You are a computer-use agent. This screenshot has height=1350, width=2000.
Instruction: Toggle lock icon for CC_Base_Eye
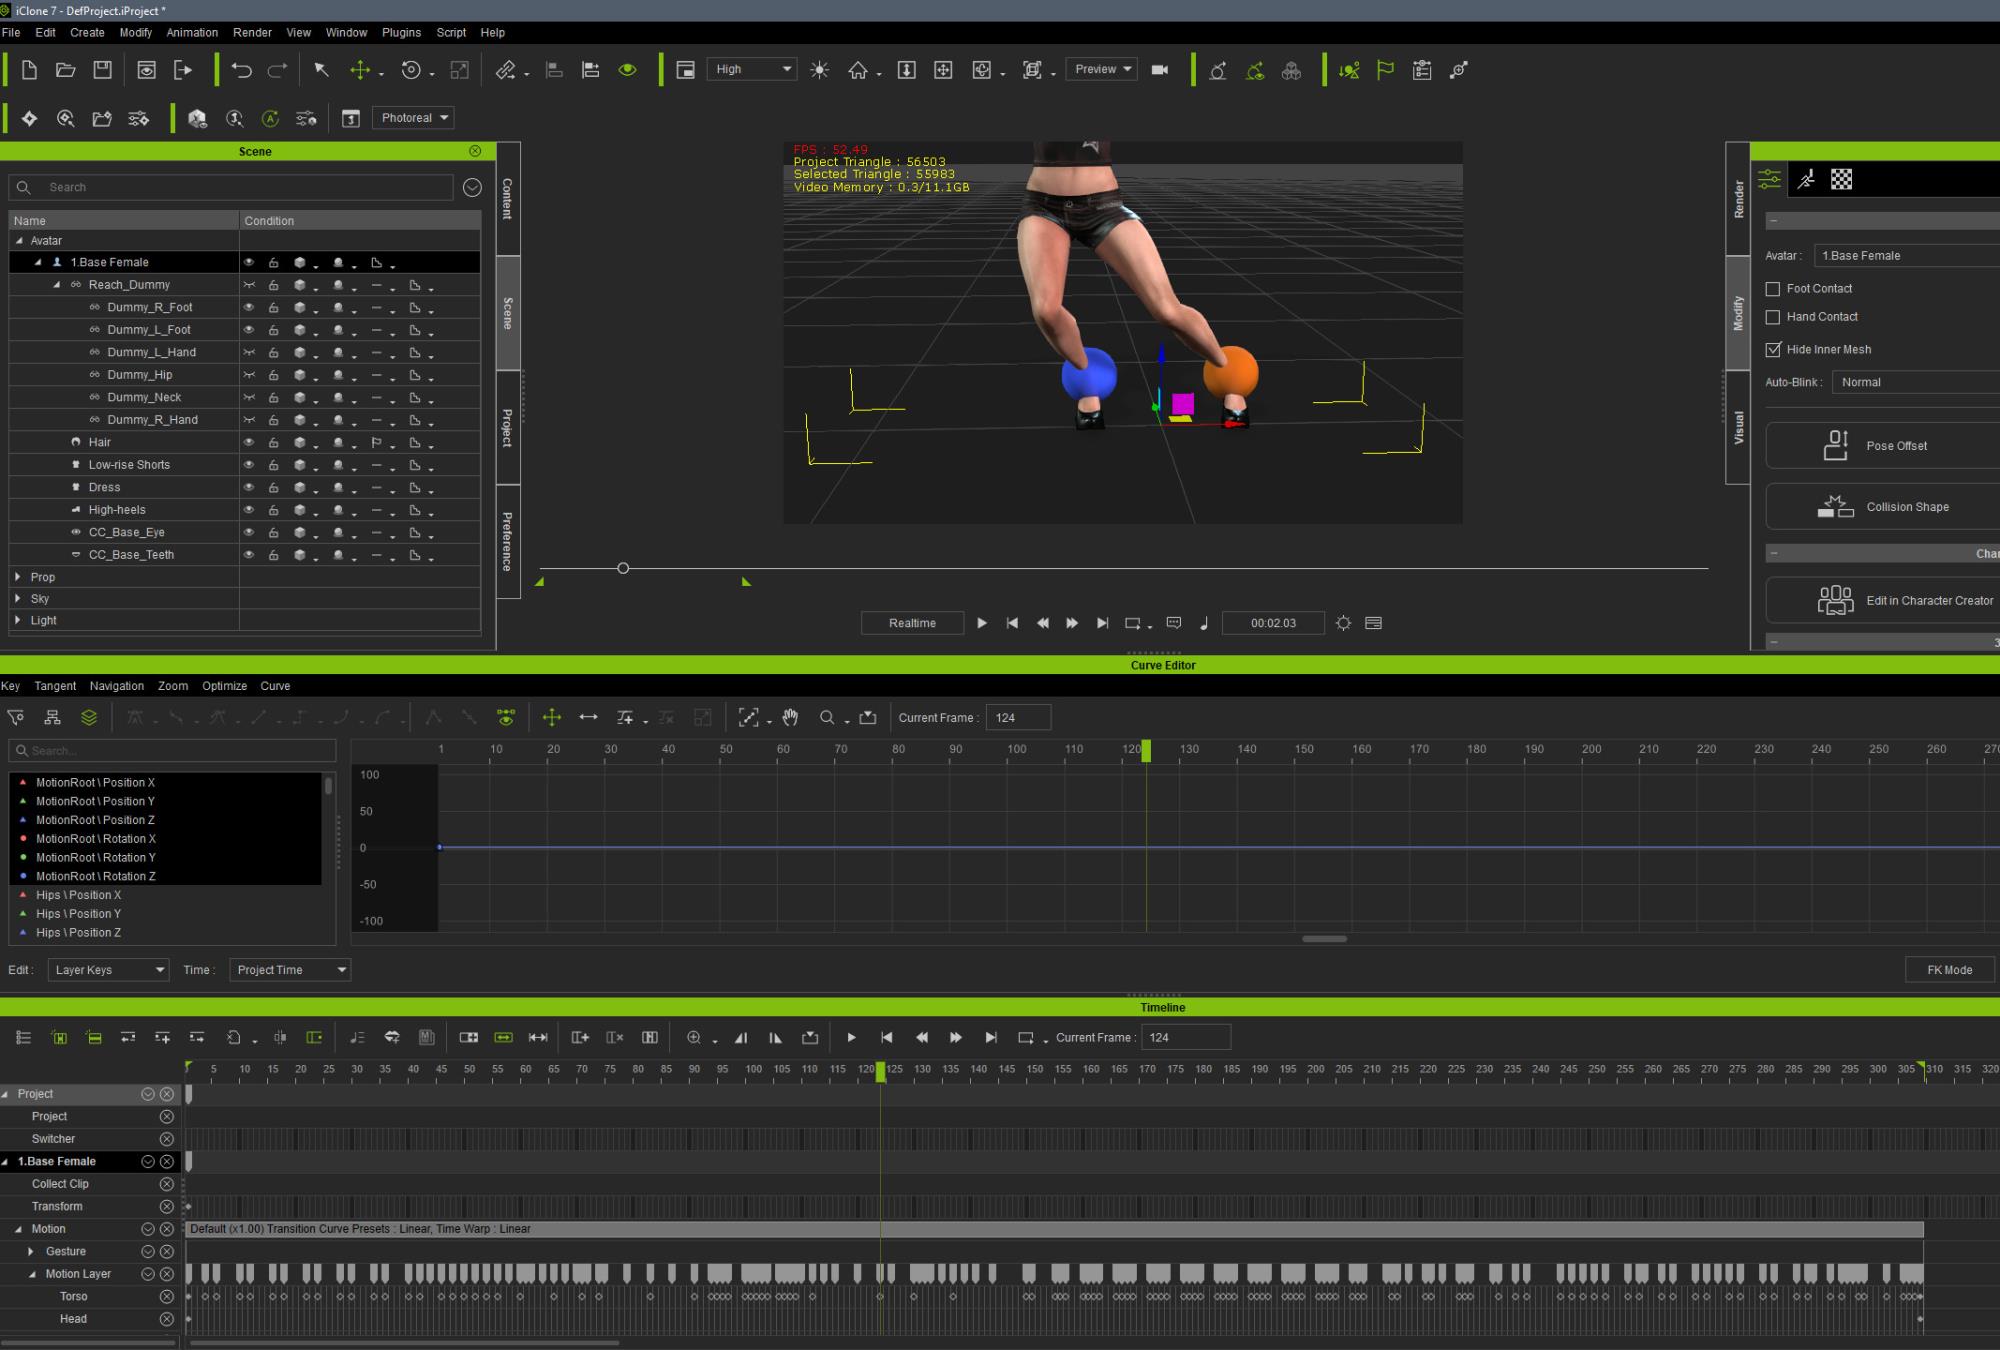click(273, 532)
